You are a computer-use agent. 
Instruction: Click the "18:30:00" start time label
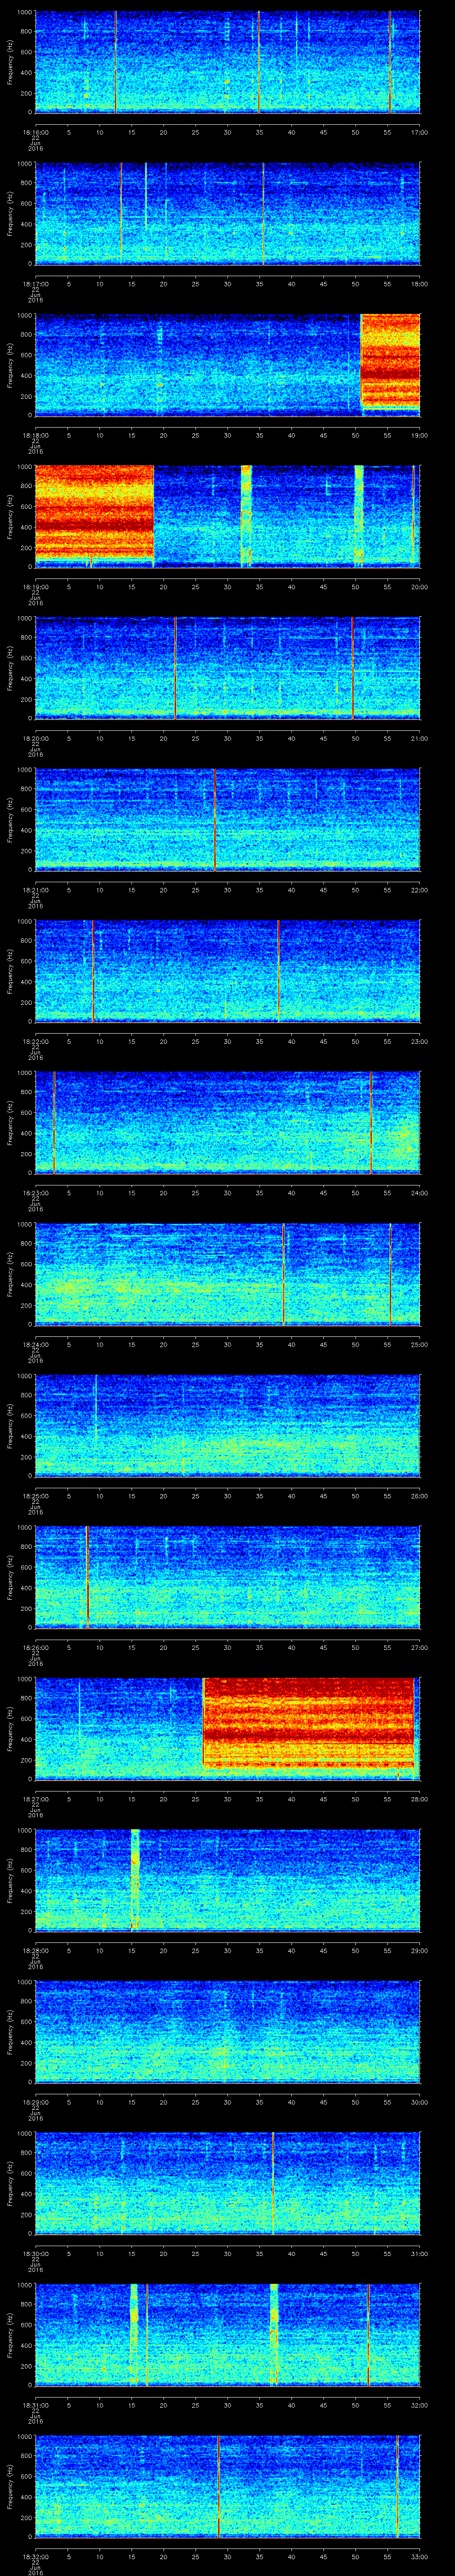[x=35, y=2254]
